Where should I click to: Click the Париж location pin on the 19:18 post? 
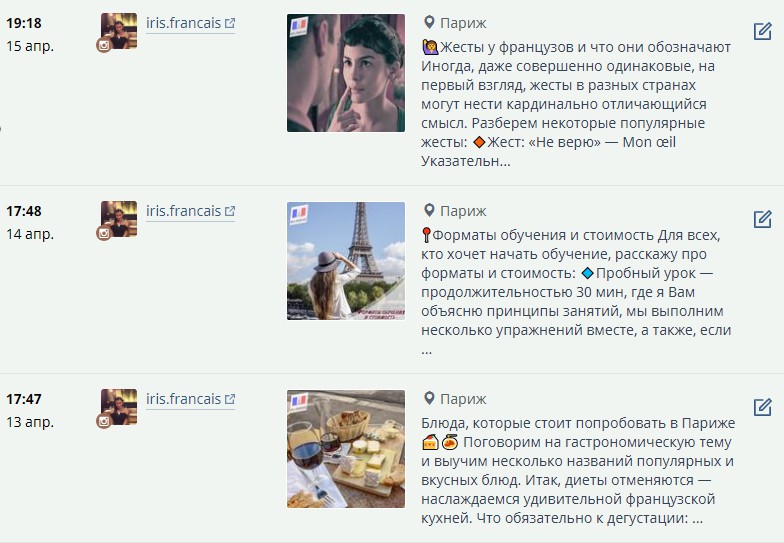coord(428,22)
